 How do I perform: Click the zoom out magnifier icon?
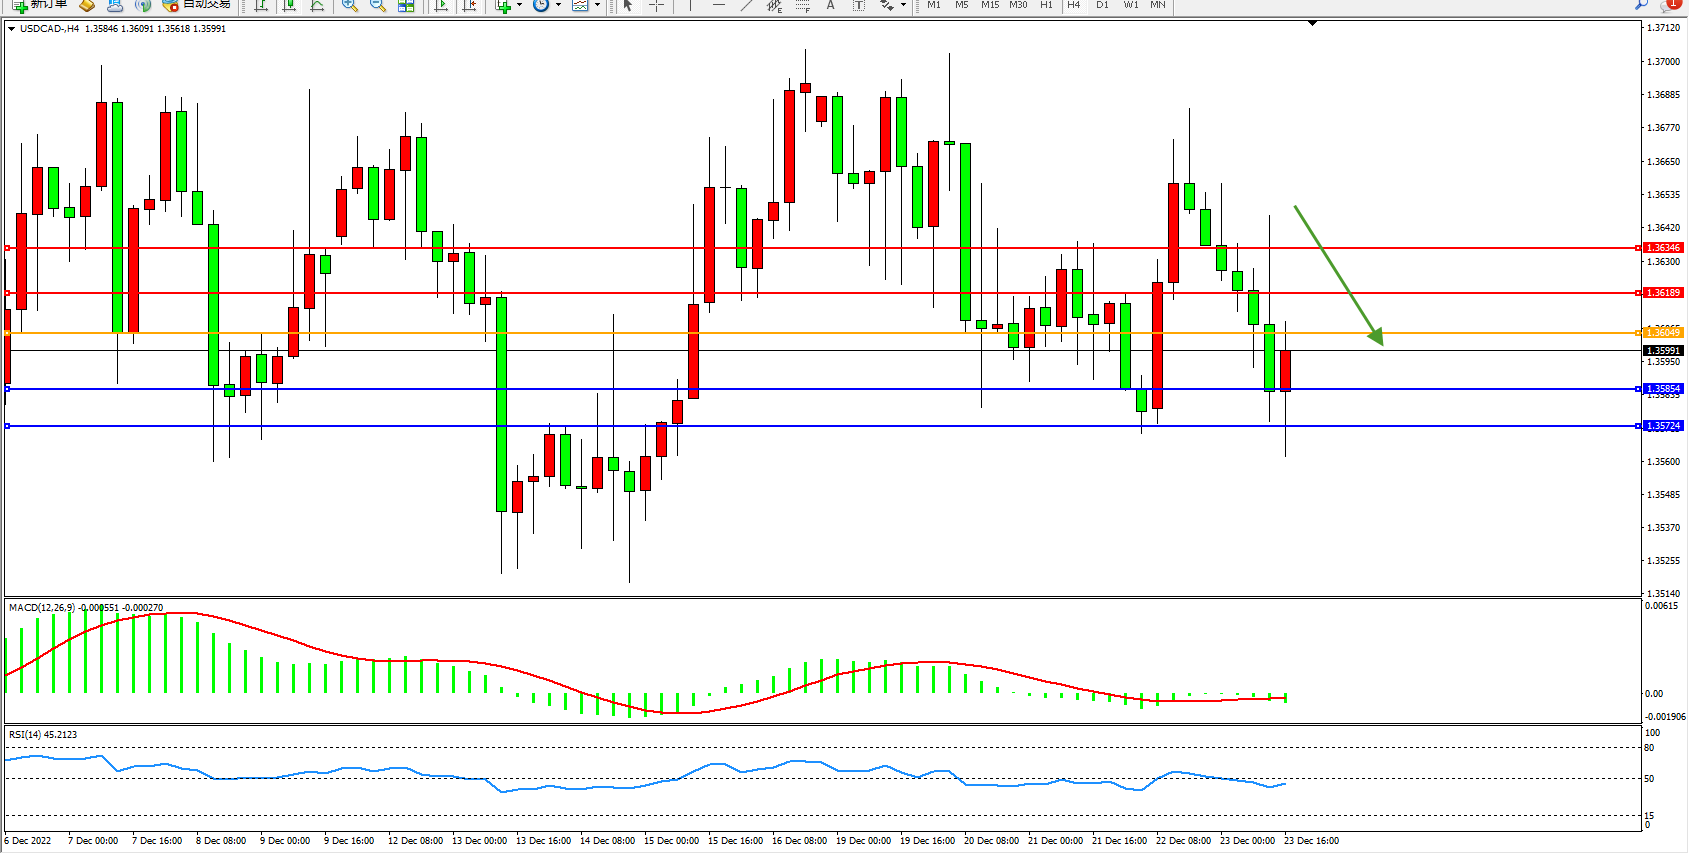[377, 5]
